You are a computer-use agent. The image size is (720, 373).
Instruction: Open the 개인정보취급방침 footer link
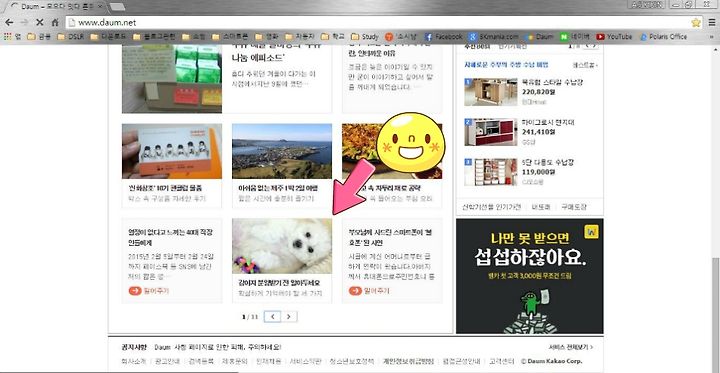tap(409, 361)
